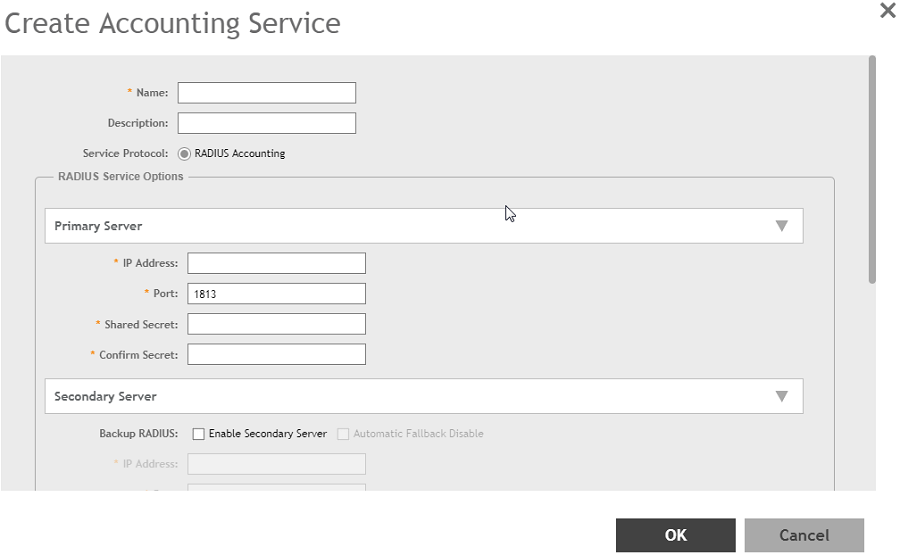Click the Secondary Server header bar
This screenshot has width=900, height=555.
[400, 396]
